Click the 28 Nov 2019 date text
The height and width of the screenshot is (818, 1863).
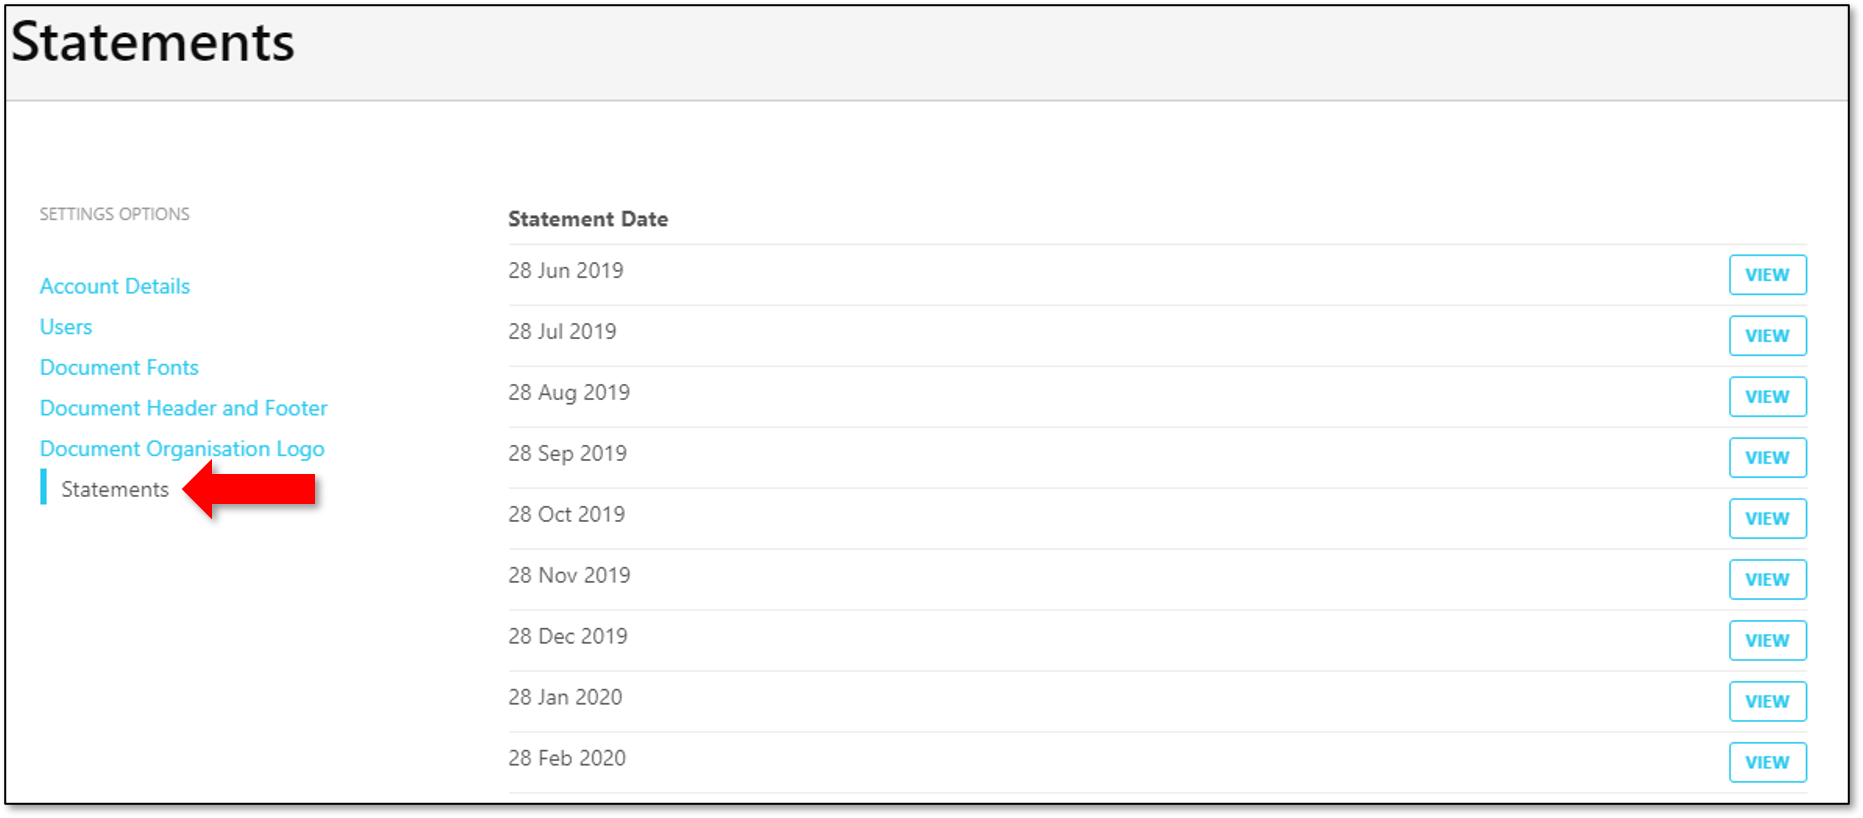tap(569, 576)
